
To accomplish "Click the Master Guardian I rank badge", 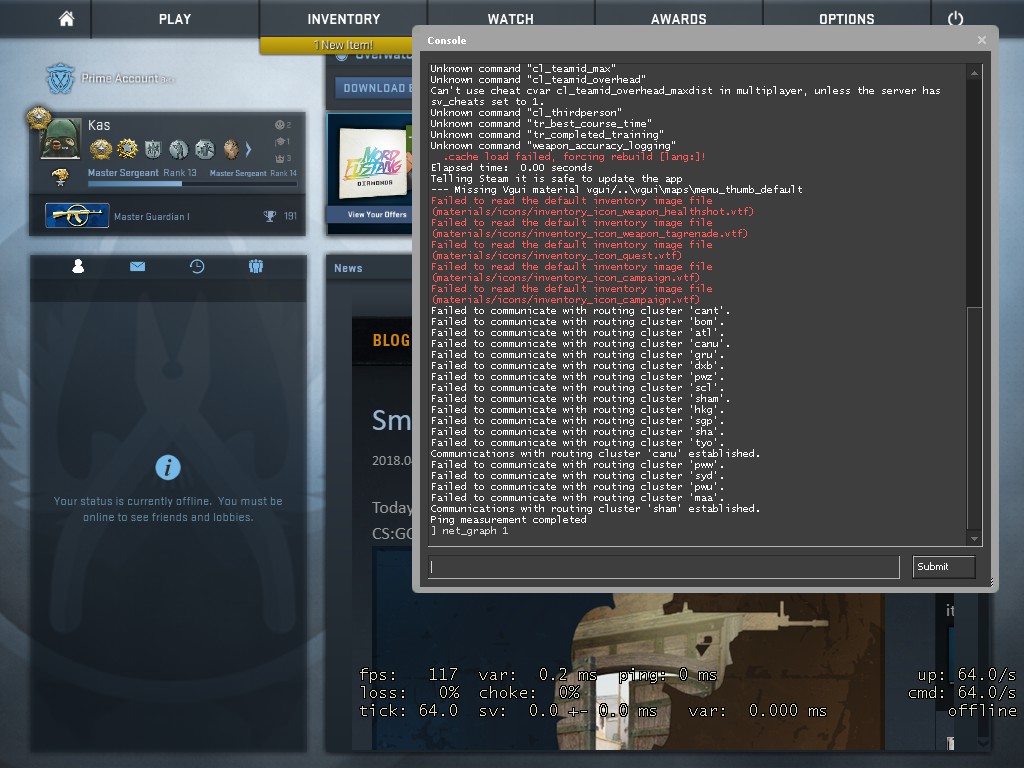I will click(76, 216).
